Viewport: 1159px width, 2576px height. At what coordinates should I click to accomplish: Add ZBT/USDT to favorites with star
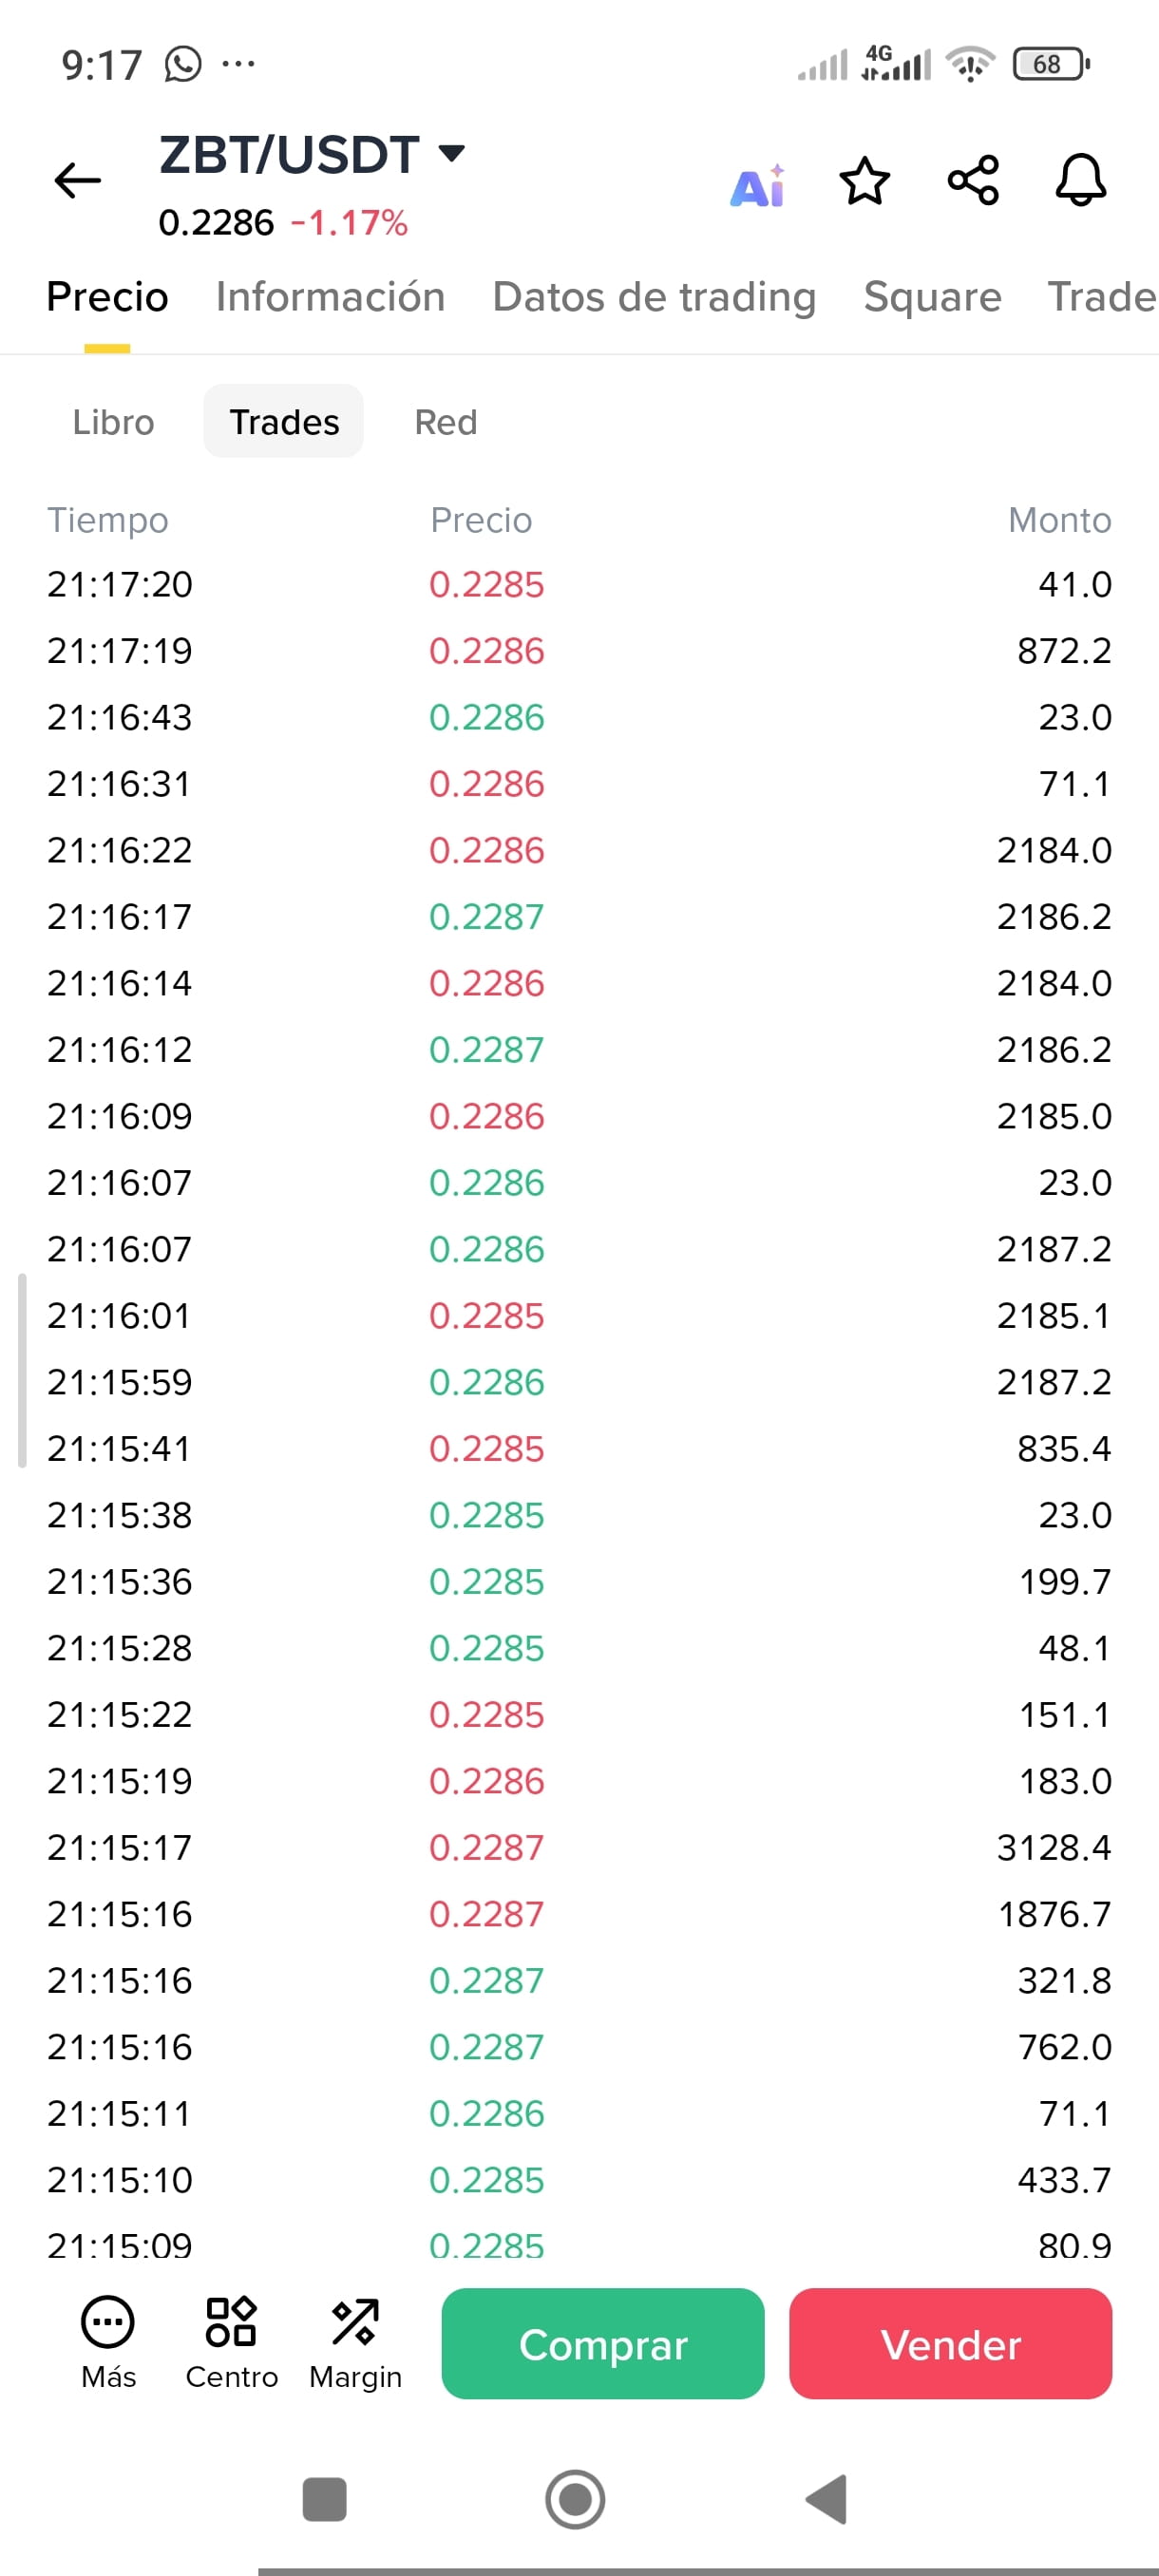(x=864, y=181)
